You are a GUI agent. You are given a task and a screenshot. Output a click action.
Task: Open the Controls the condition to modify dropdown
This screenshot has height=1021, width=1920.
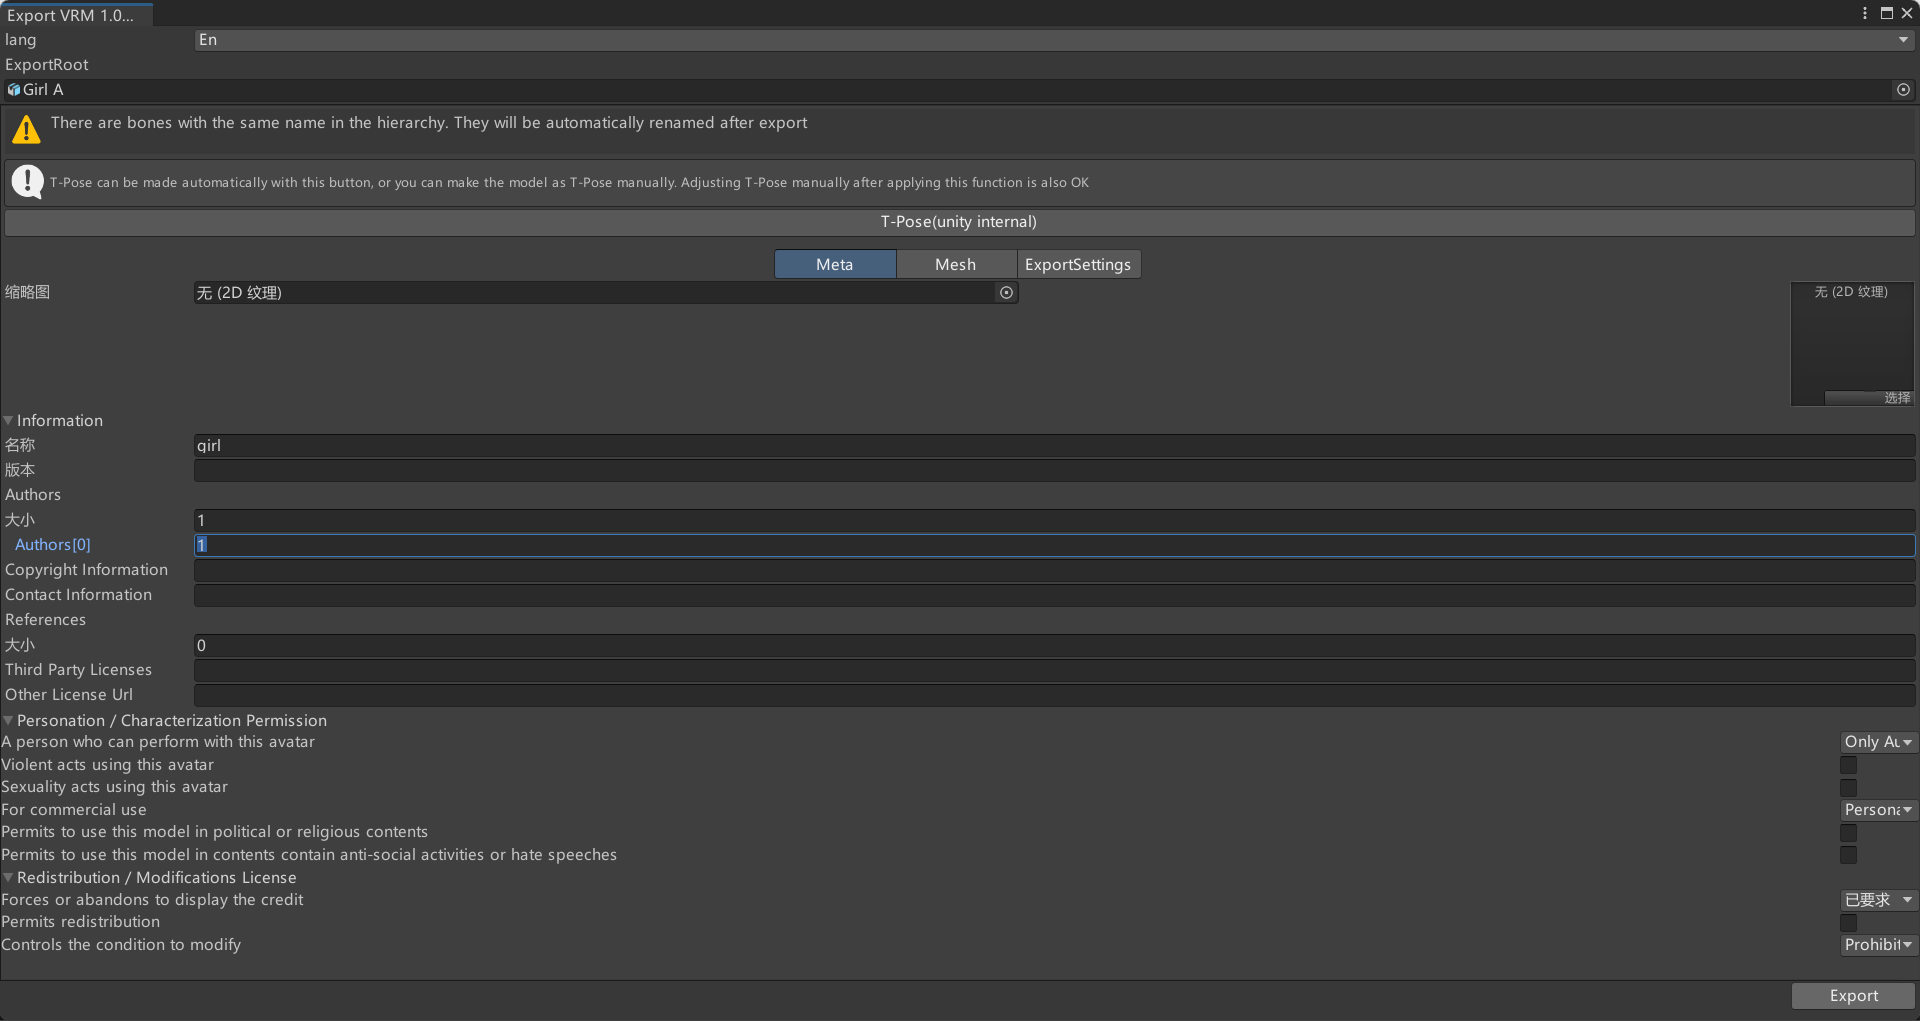click(x=1878, y=945)
